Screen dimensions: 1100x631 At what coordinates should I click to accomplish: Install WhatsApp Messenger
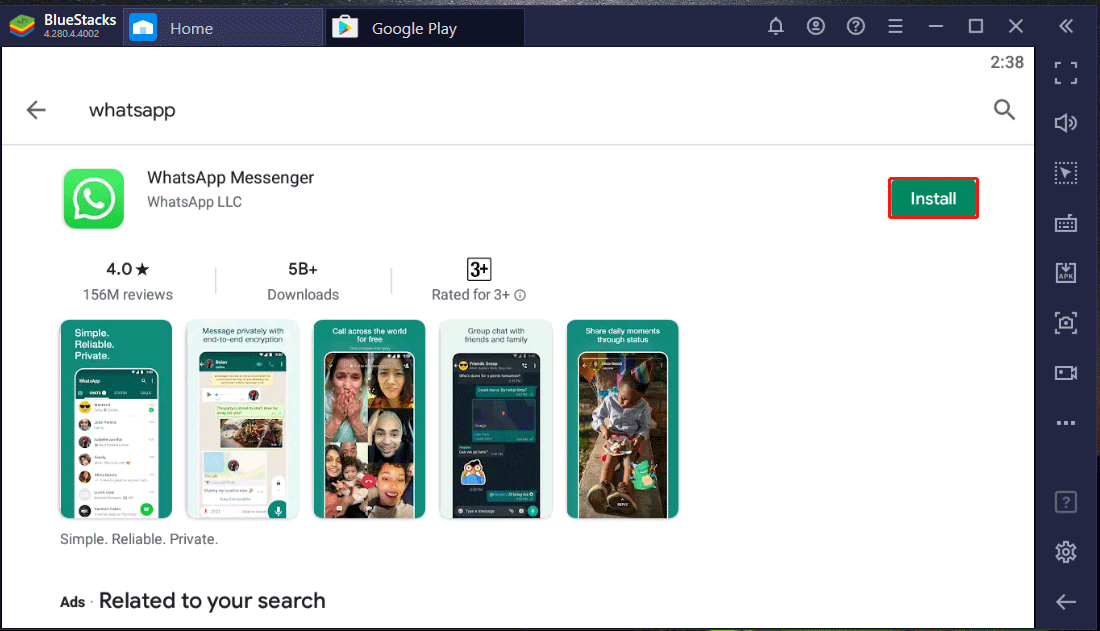tap(933, 199)
